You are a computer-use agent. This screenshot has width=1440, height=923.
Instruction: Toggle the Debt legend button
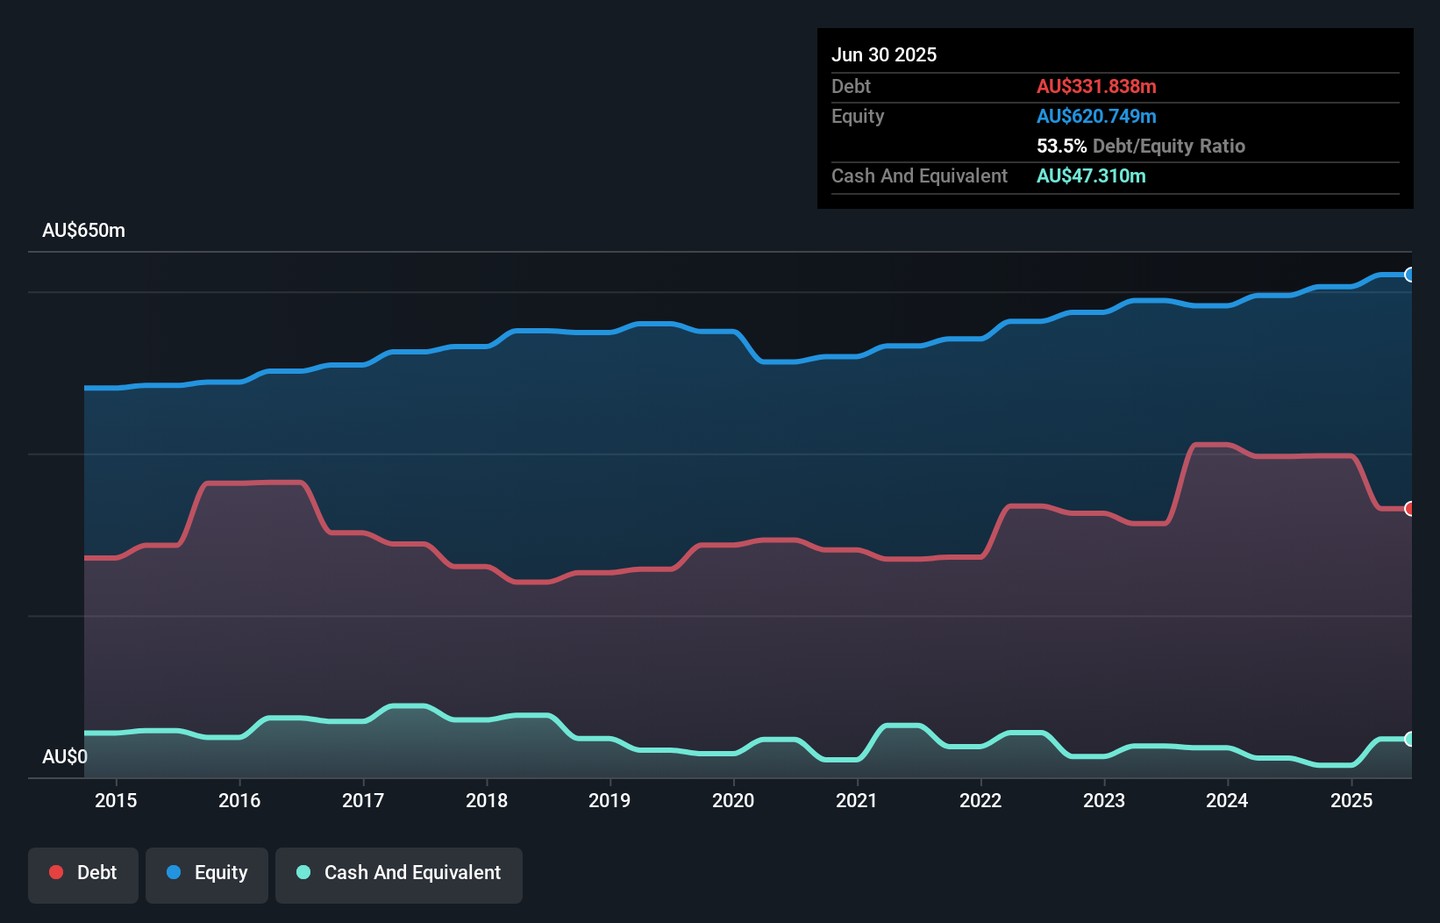pos(83,874)
